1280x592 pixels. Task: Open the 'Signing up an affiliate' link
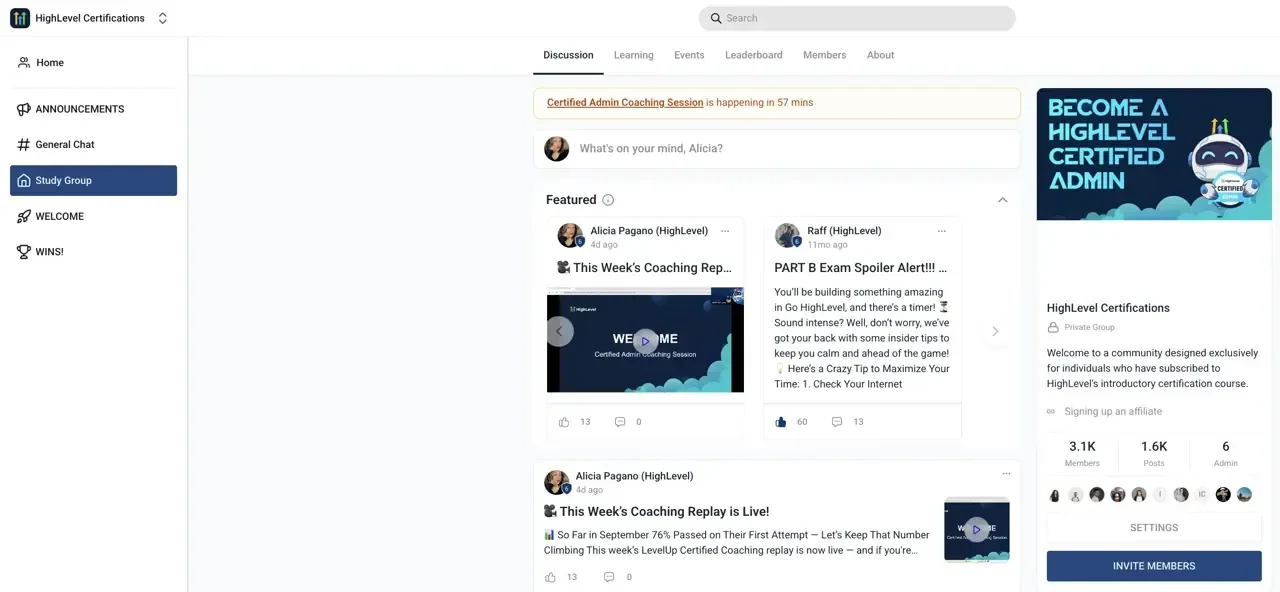coord(1113,412)
